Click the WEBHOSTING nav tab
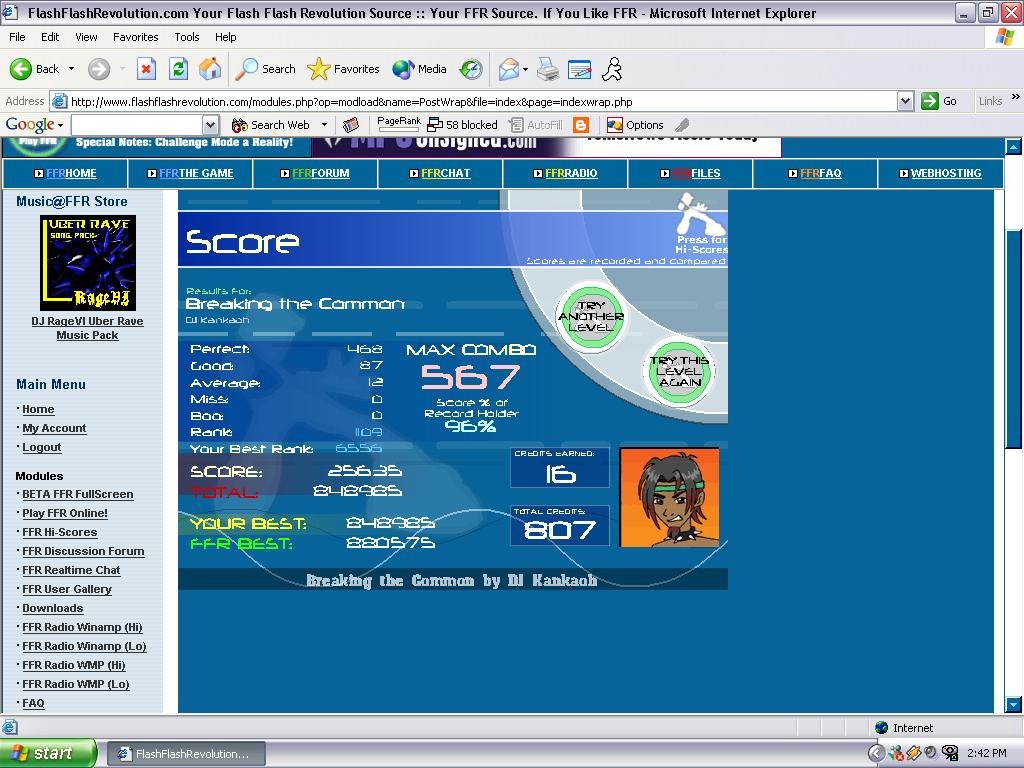The height and width of the screenshot is (768, 1024). 940,173
